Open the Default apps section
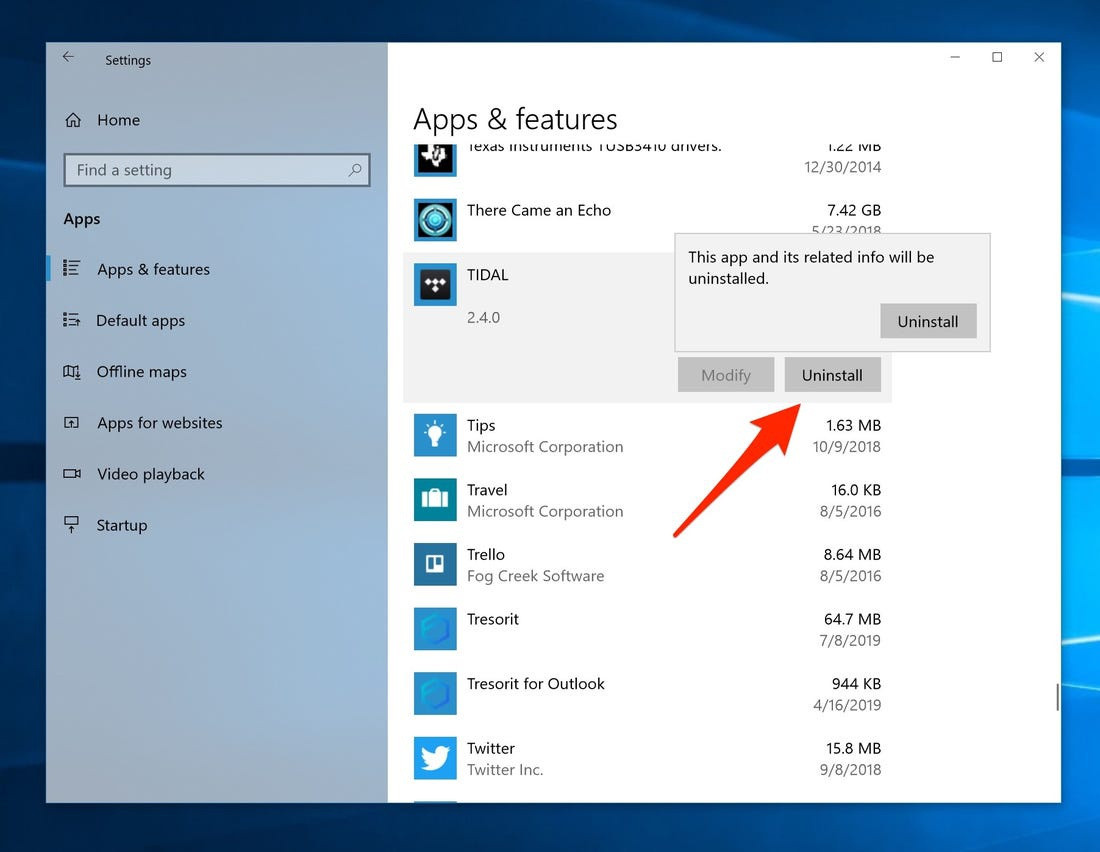 [140, 320]
